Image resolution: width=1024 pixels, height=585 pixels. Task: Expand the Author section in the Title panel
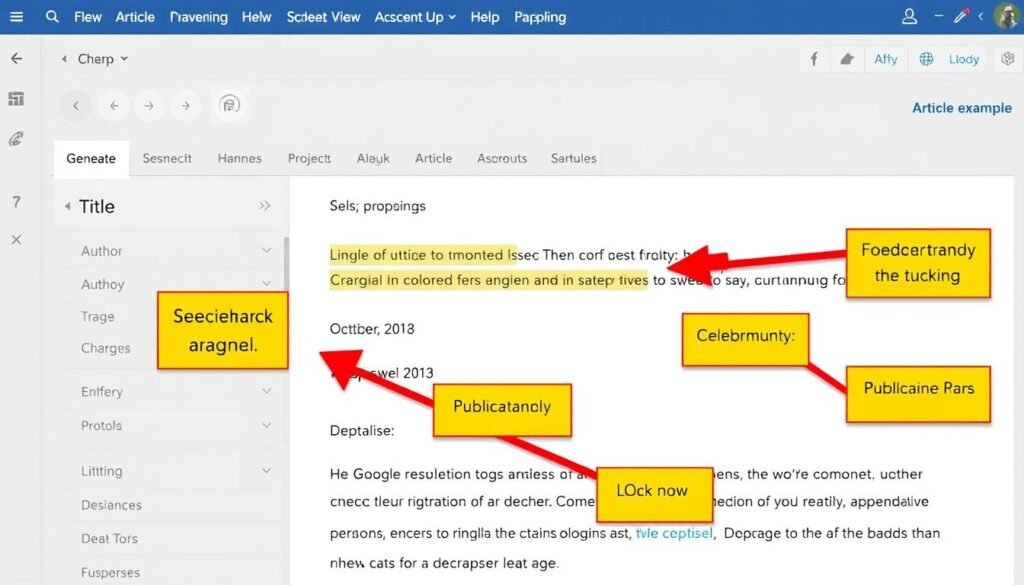coord(266,251)
